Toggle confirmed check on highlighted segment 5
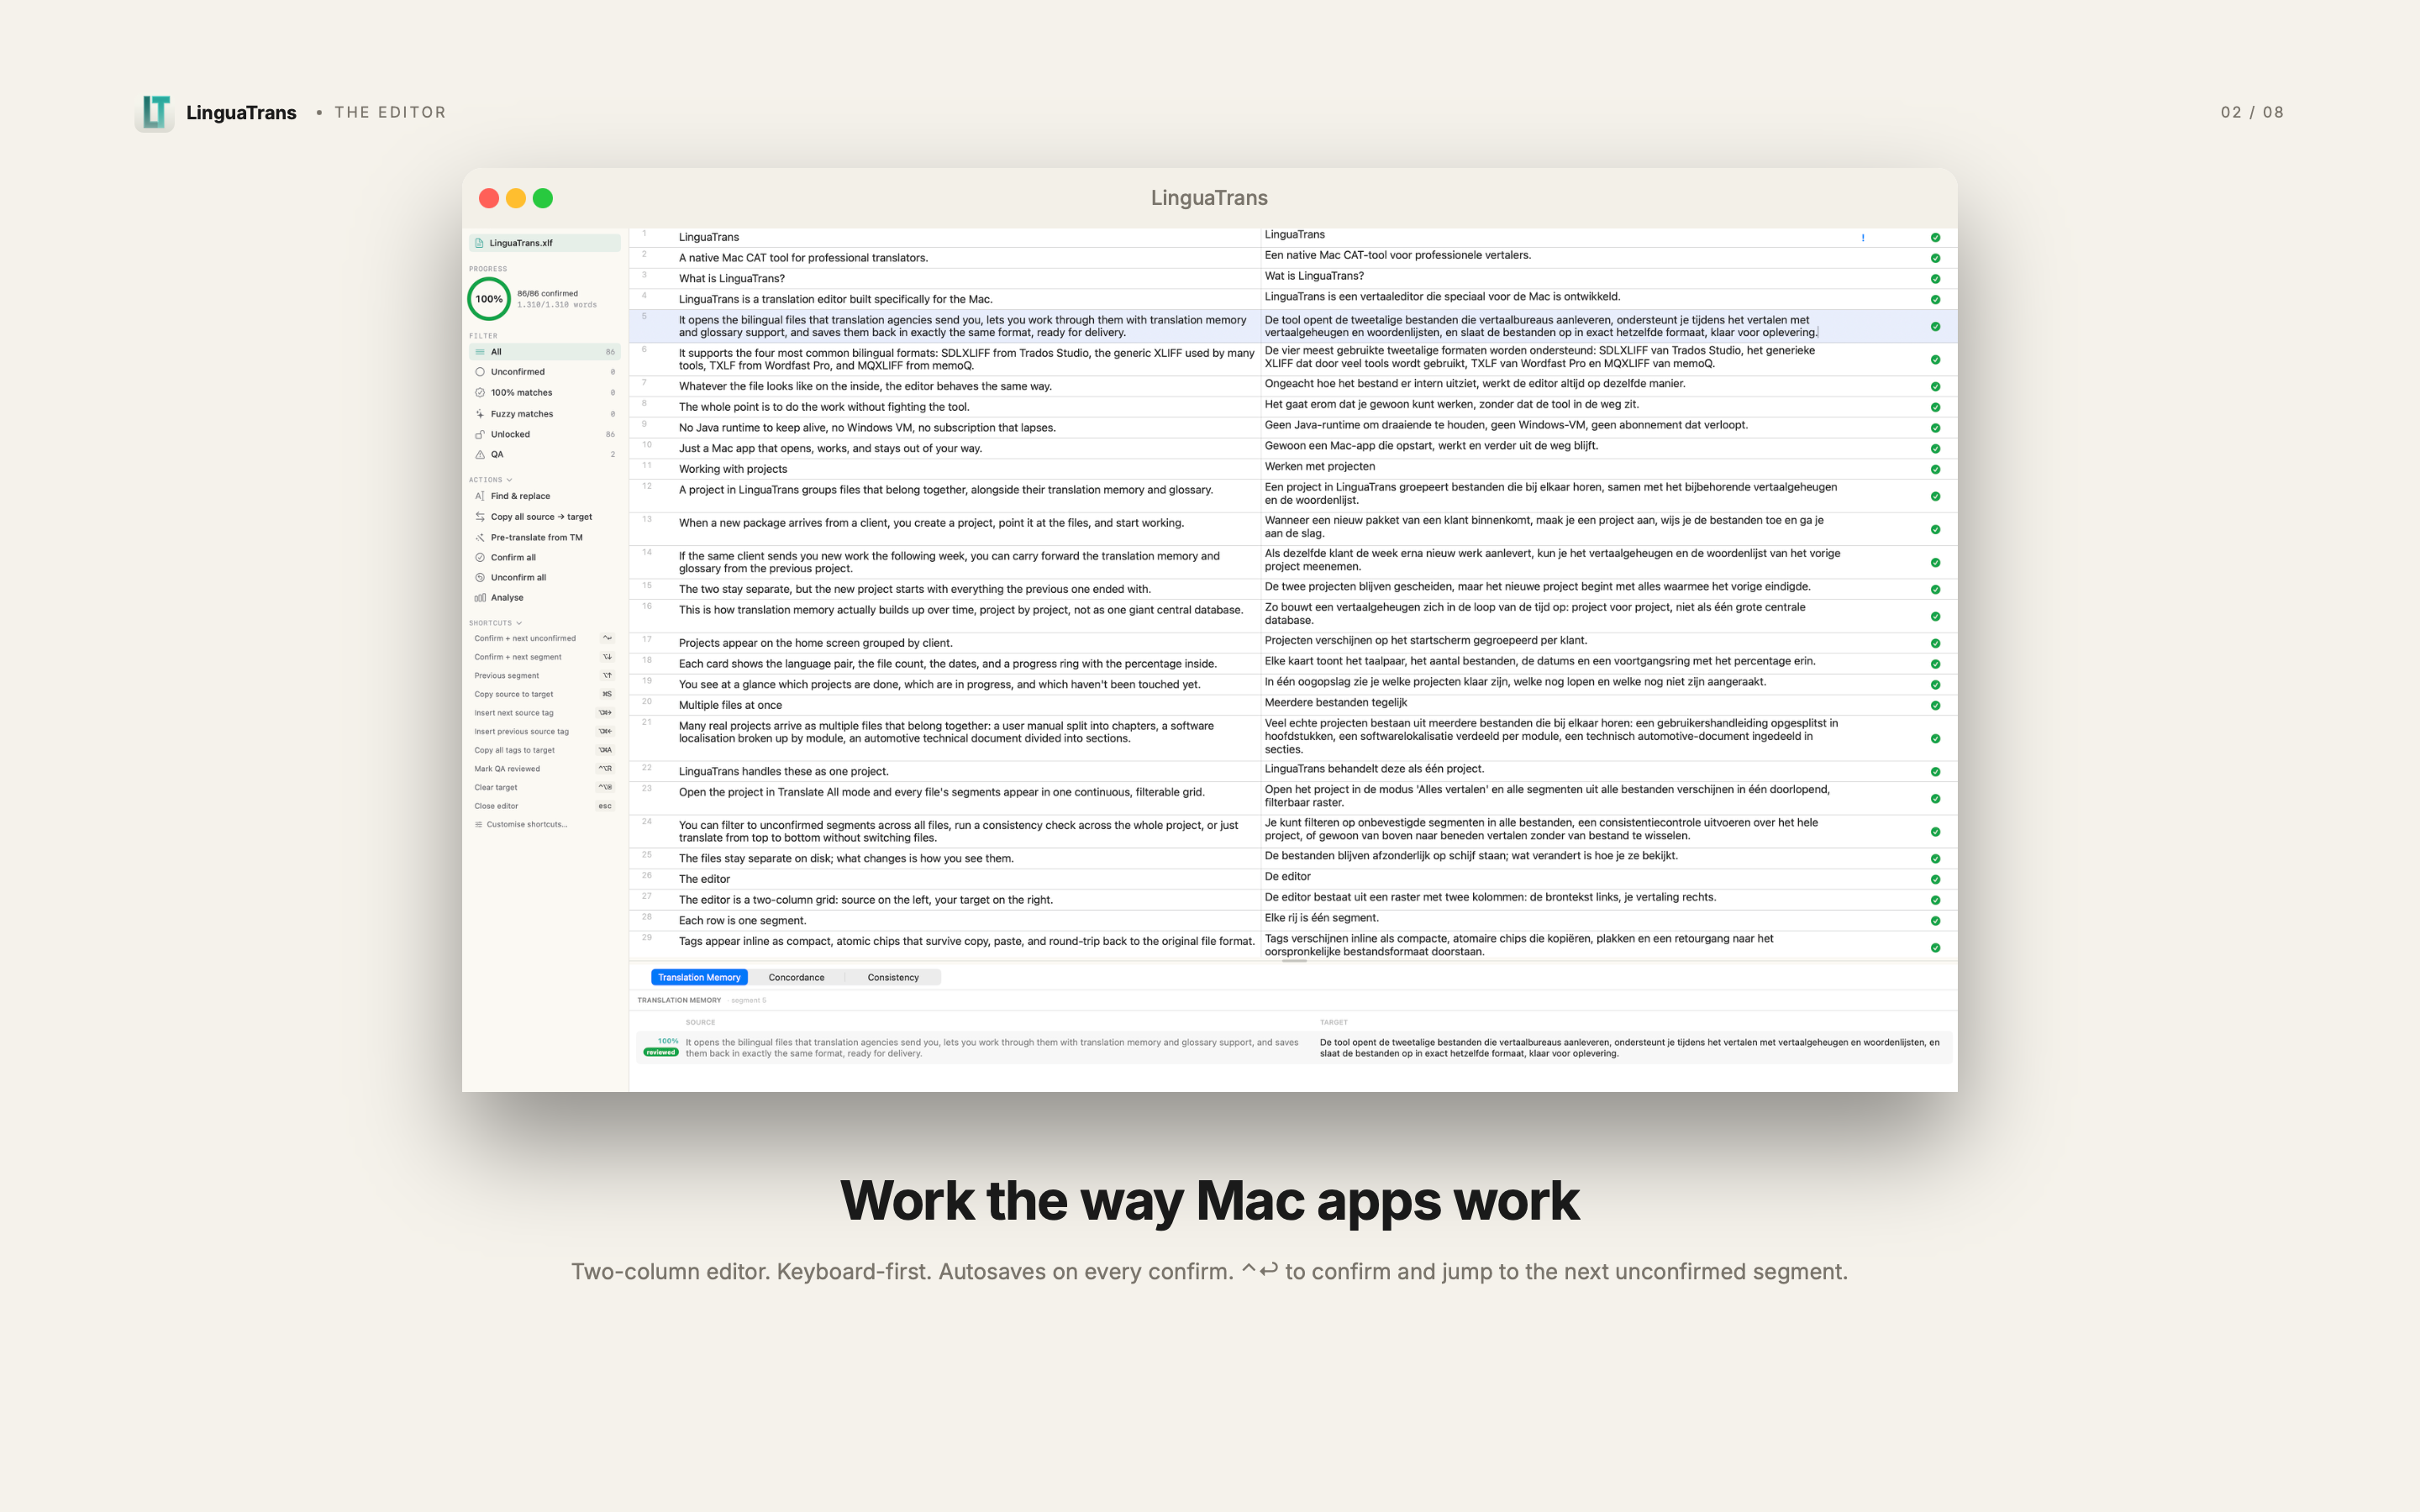 coord(1935,327)
